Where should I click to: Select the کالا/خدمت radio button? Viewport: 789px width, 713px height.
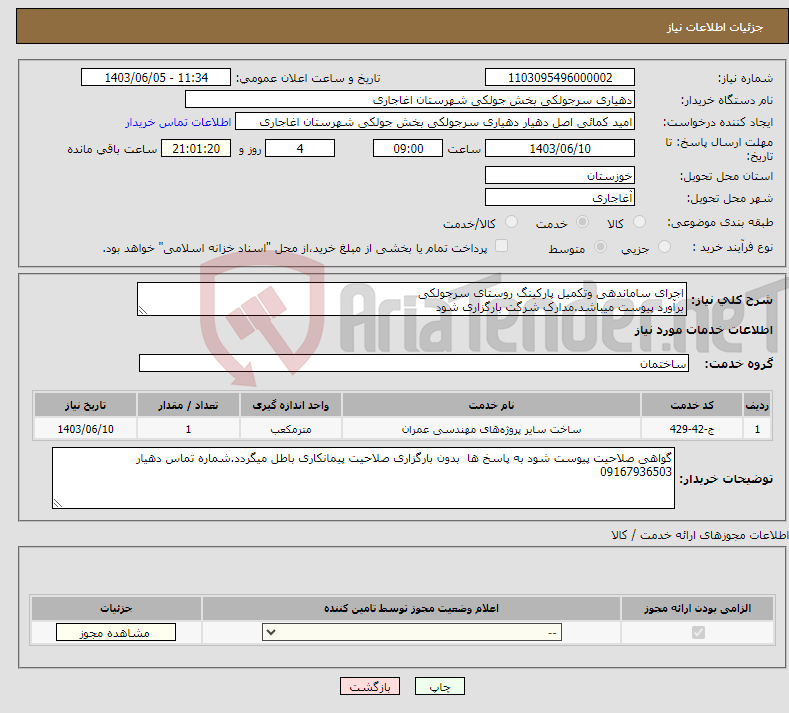(511, 222)
